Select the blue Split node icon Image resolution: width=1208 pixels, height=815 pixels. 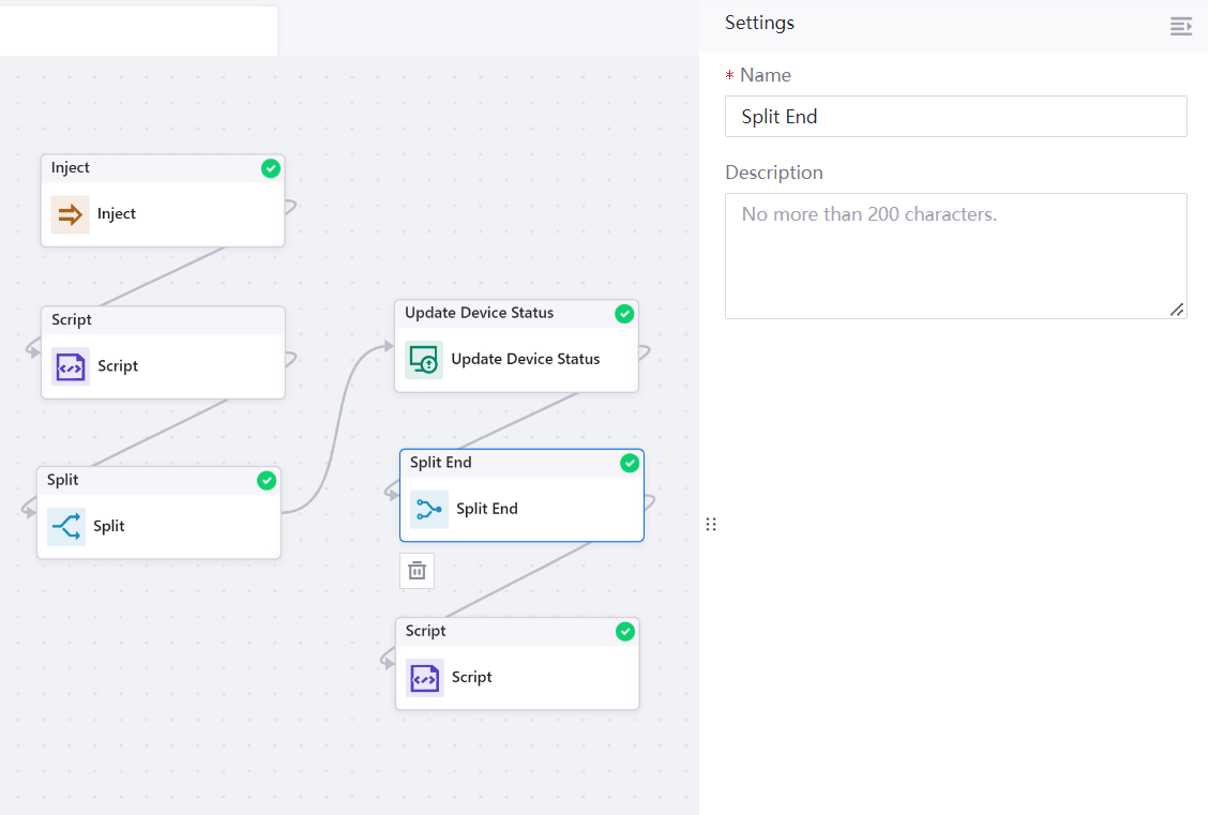pos(66,526)
